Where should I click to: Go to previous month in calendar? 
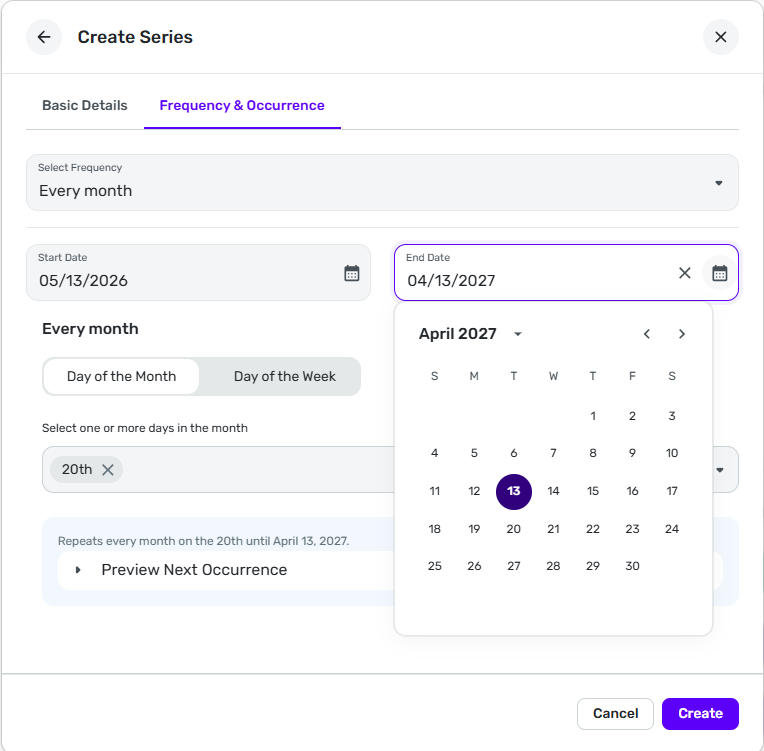pyautogui.click(x=647, y=334)
